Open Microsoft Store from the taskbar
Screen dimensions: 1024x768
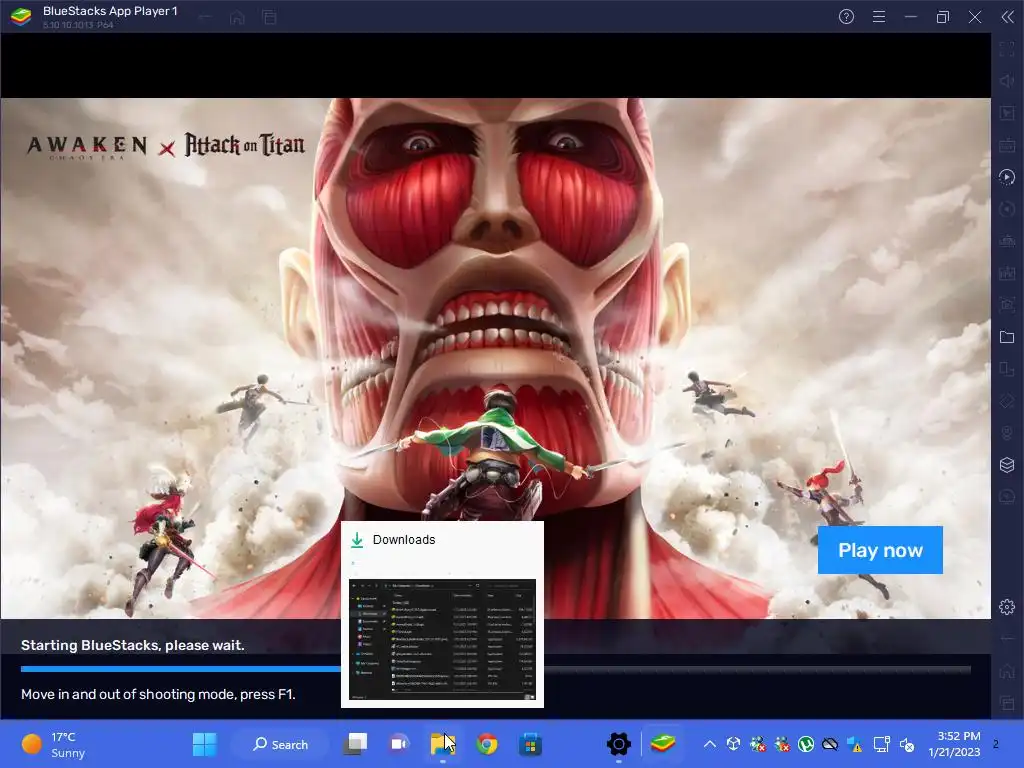530,744
